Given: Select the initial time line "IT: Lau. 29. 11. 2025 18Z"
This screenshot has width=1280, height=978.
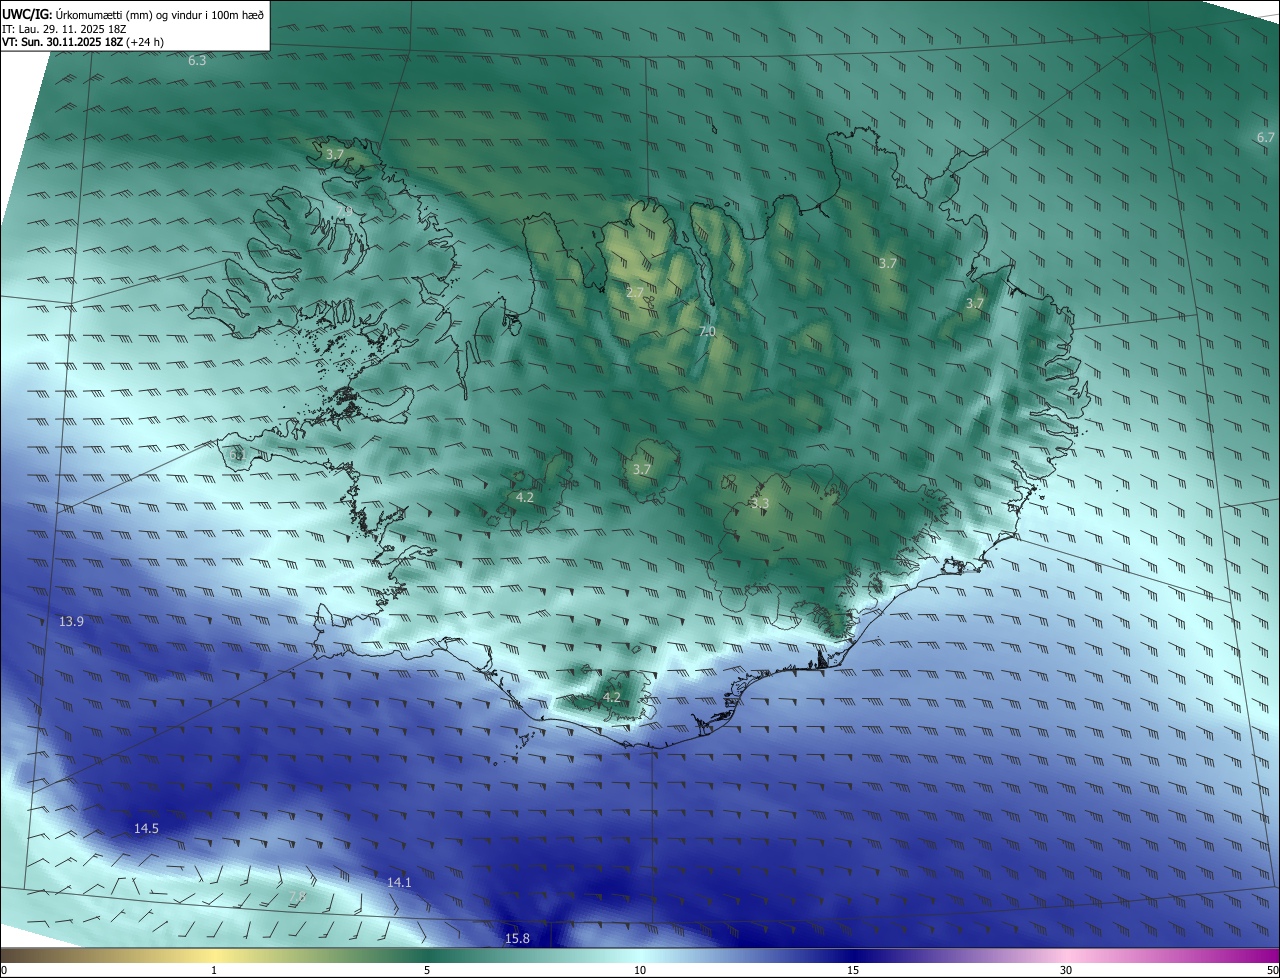Looking at the screenshot, I should point(63,29).
